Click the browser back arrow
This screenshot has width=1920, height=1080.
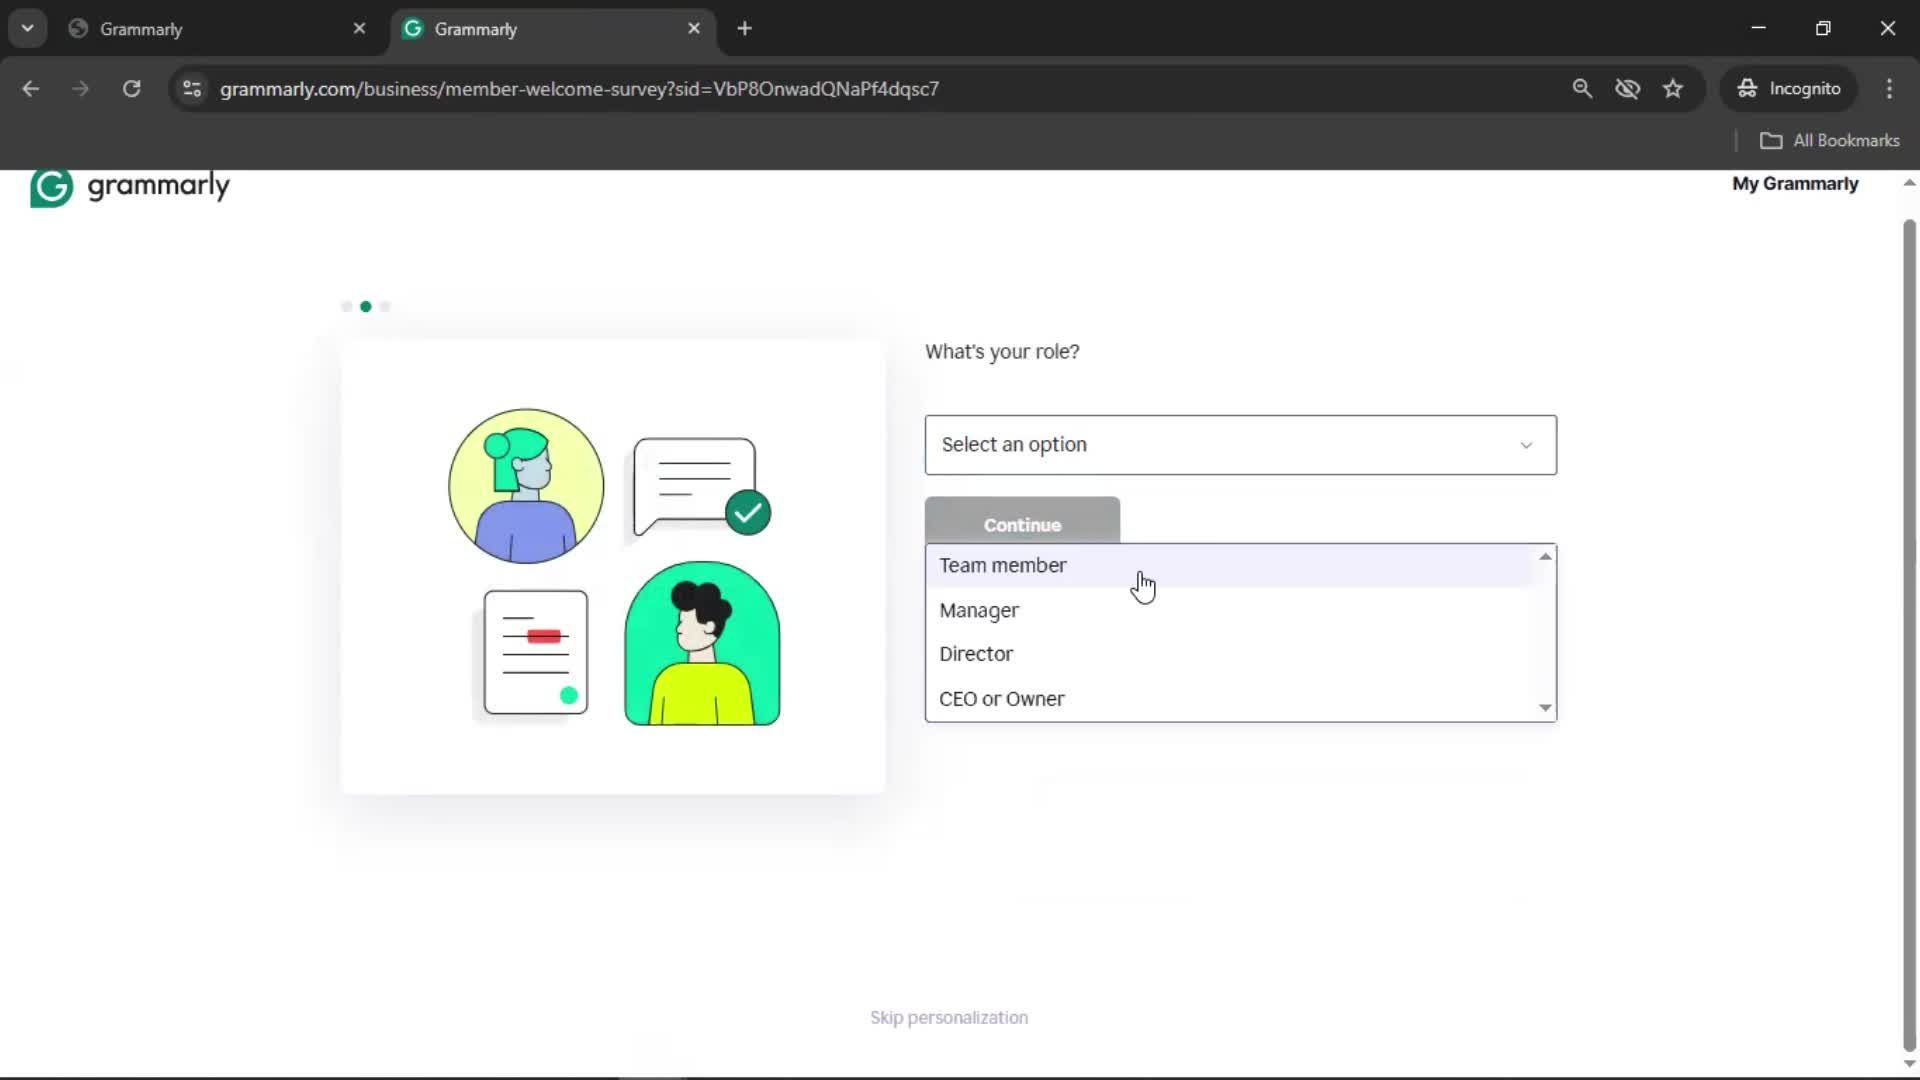tap(31, 88)
